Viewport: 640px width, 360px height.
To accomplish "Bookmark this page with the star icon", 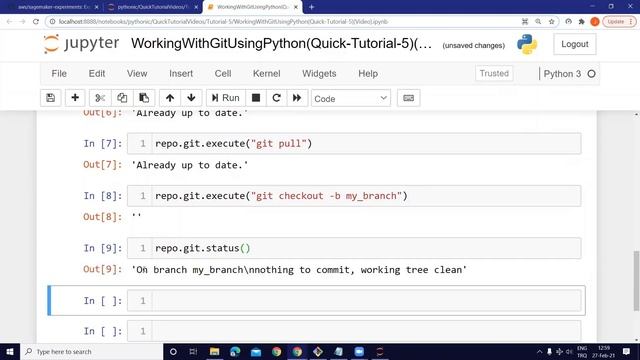I will click(x=551, y=22).
